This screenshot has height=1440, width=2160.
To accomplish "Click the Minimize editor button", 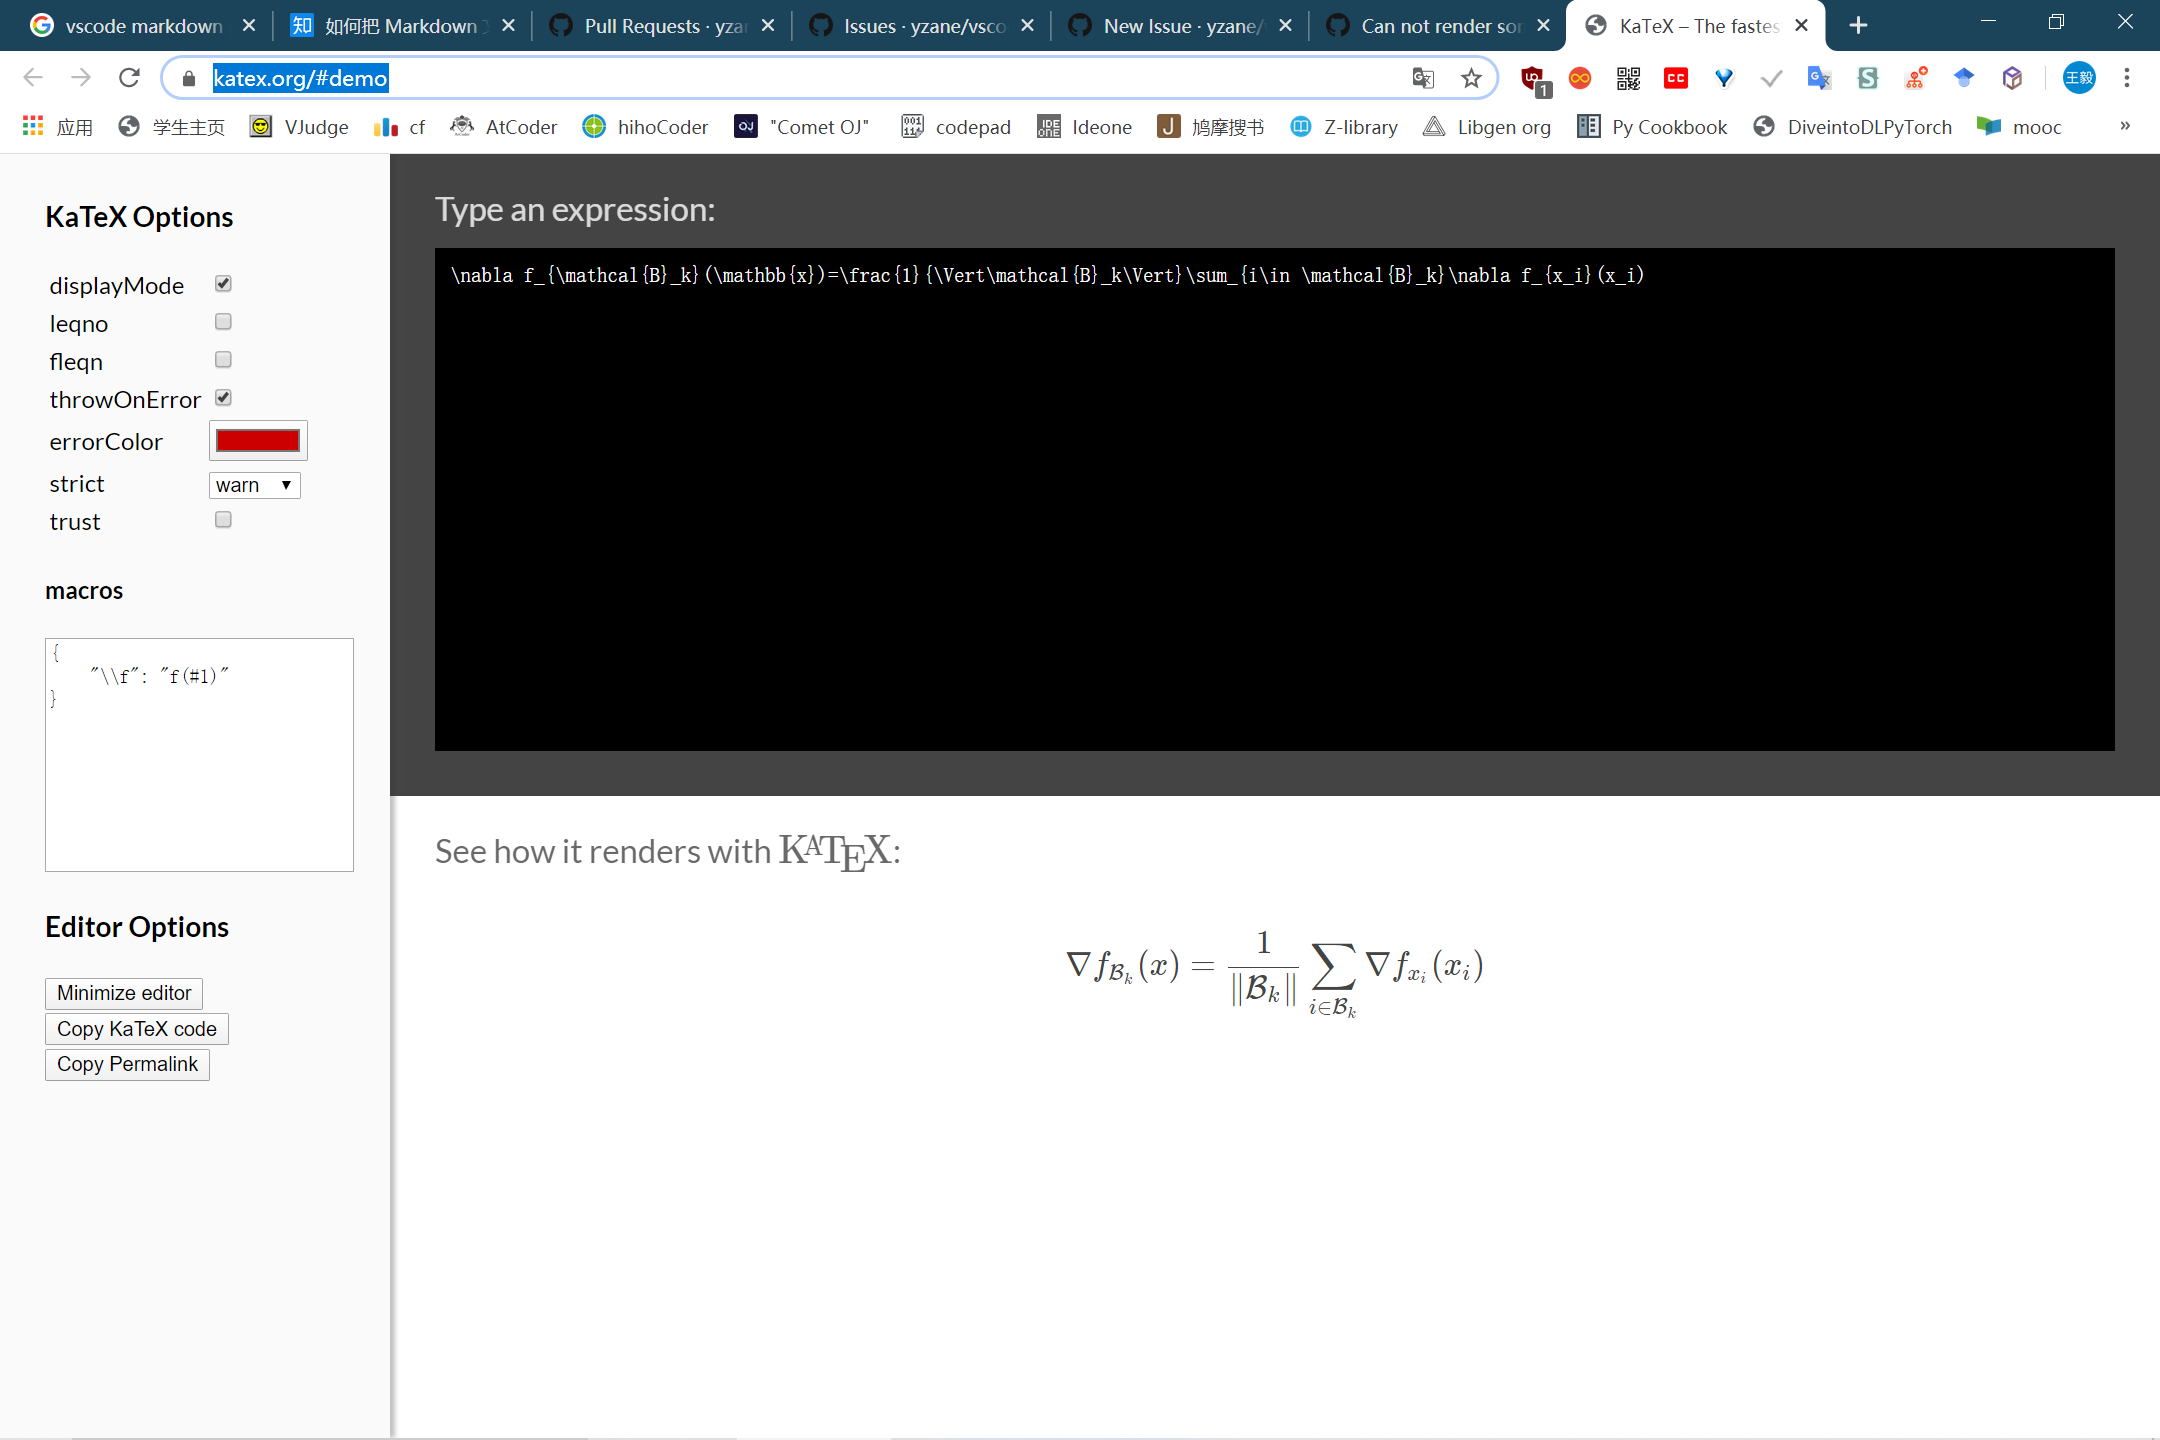I will [123, 992].
